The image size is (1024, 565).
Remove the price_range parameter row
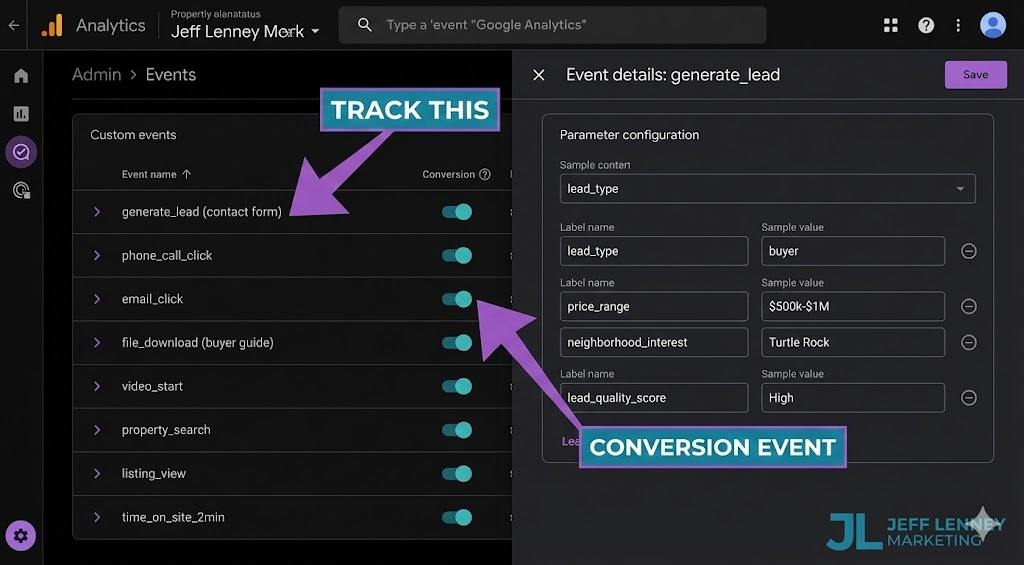[968, 306]
